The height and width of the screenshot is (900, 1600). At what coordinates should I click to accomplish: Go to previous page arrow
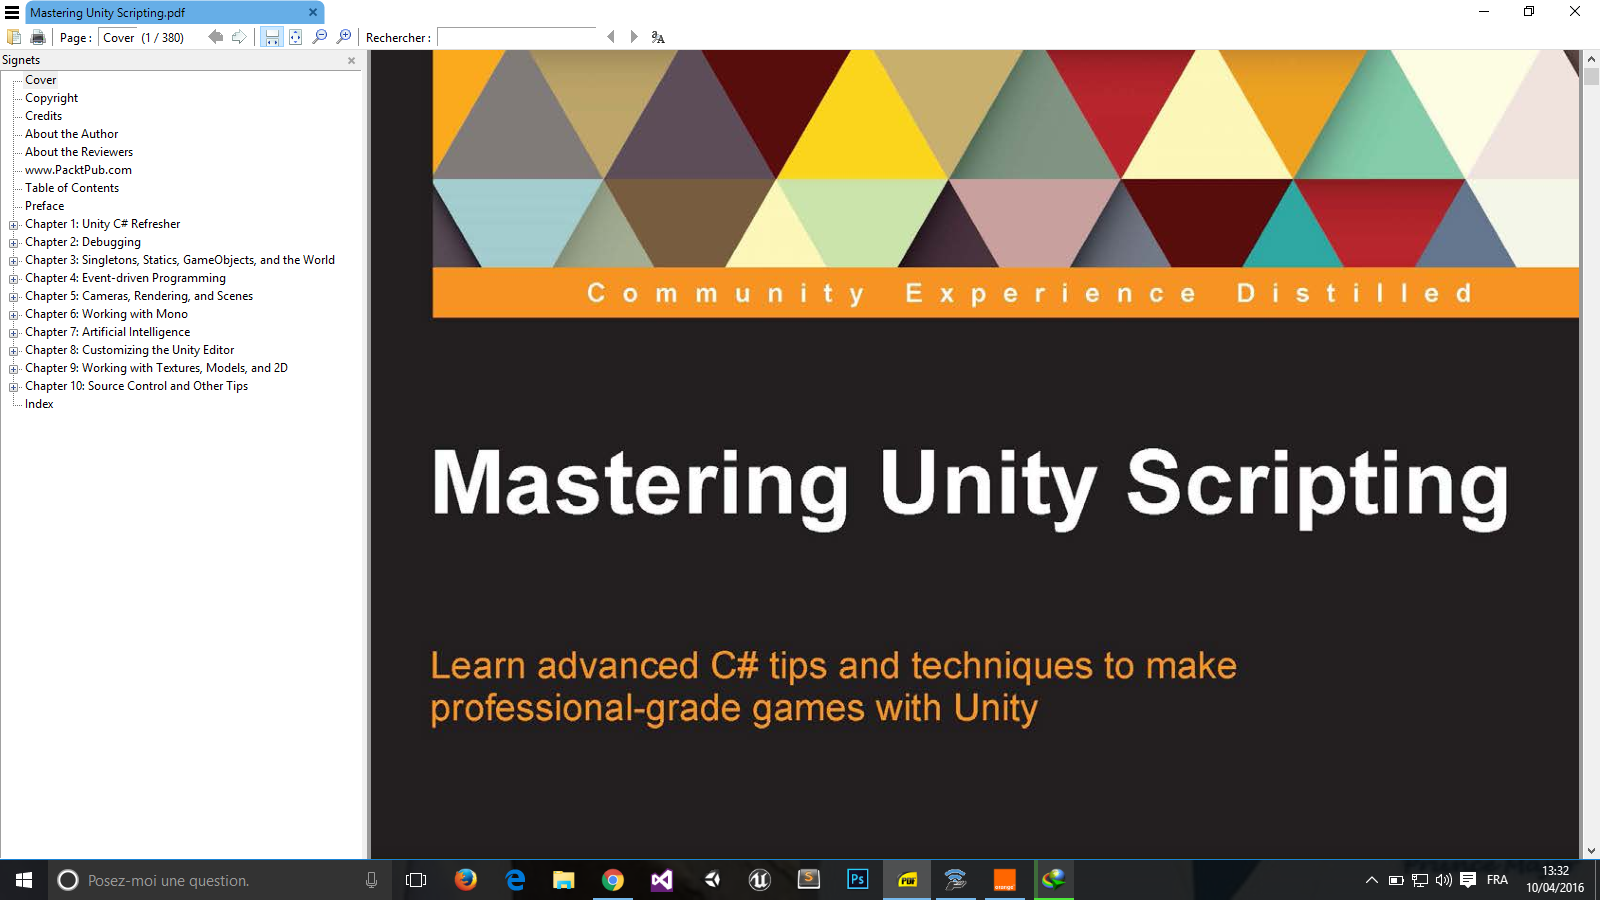(215, 37)
